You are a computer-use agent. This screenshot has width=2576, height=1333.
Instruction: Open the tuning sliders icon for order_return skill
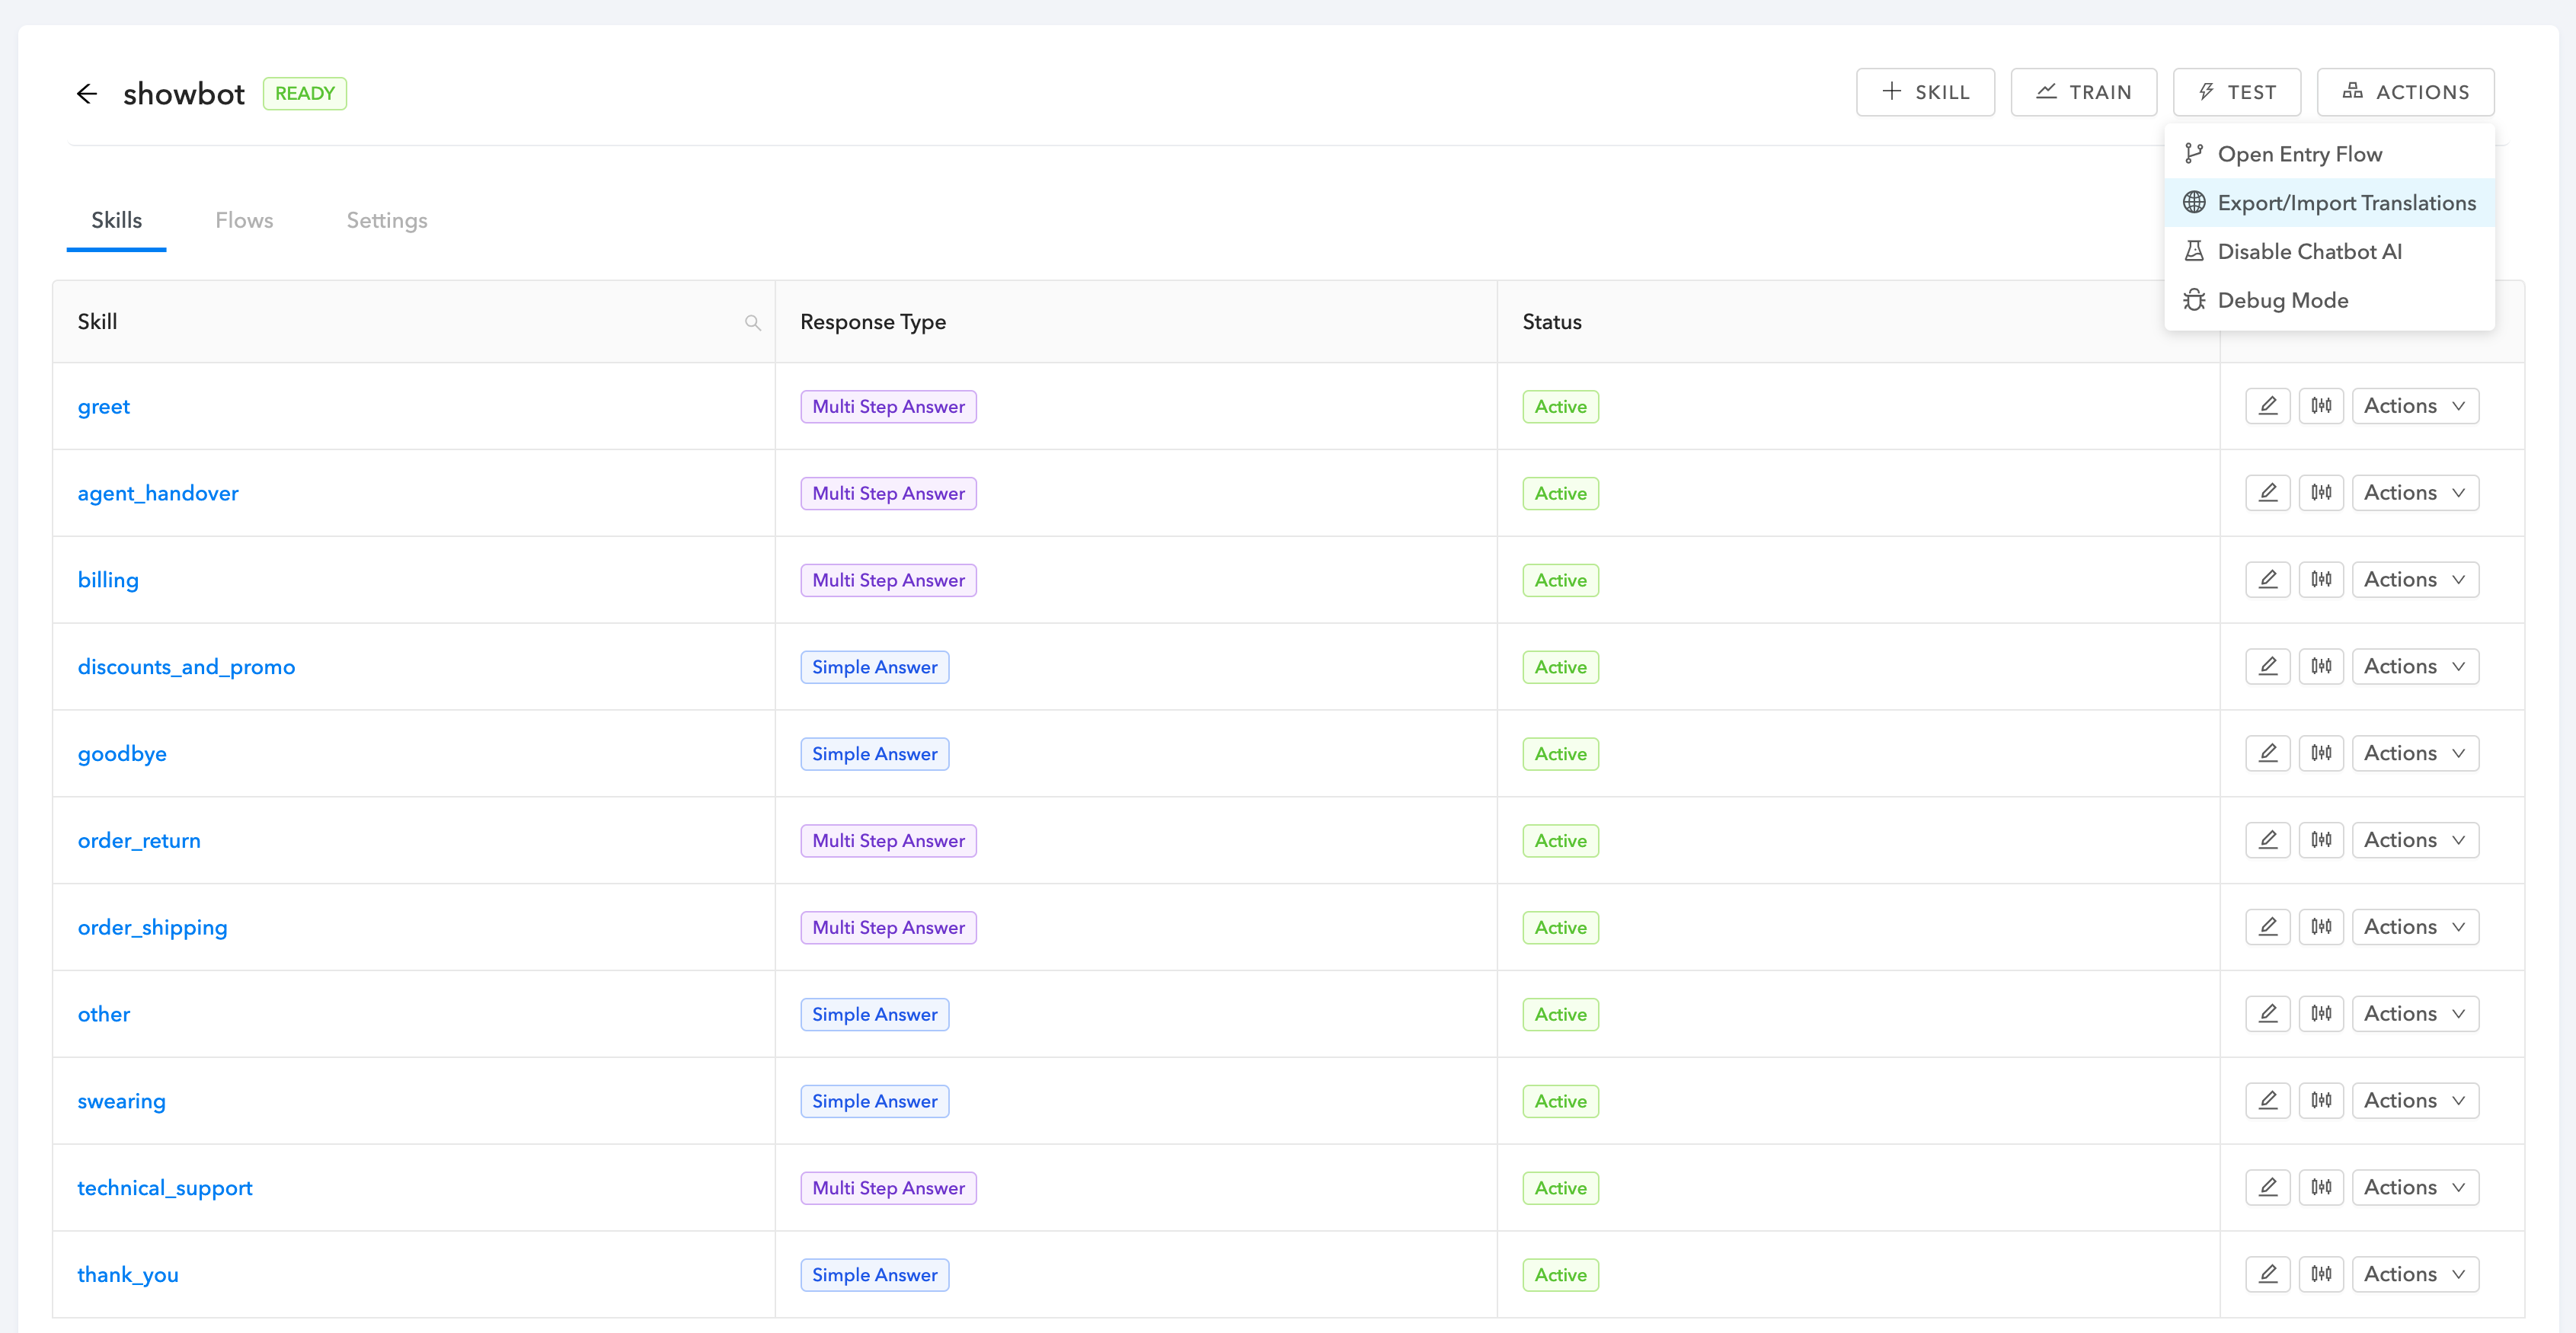[2320, 840]
